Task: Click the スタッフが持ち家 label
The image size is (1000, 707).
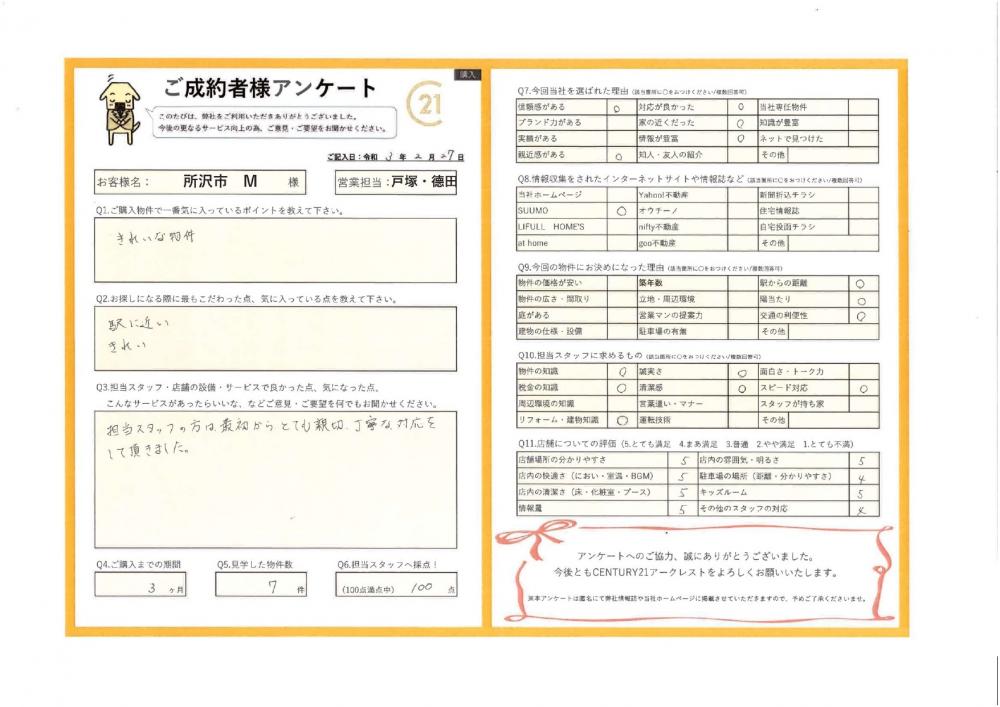Action: (x=791, y=404)
